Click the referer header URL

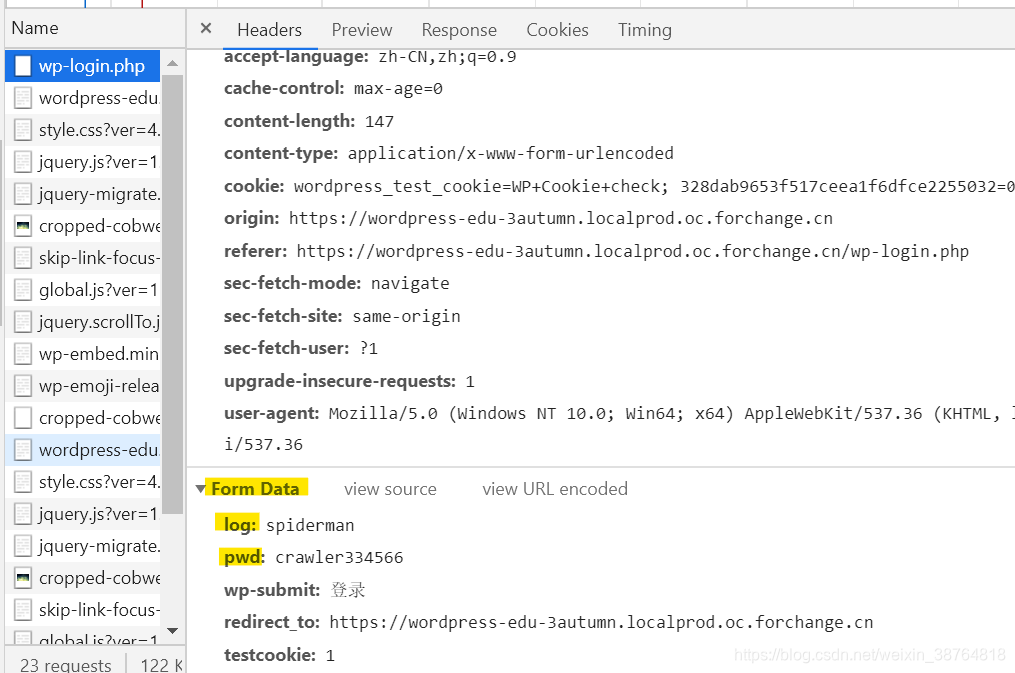coord(632,251)
